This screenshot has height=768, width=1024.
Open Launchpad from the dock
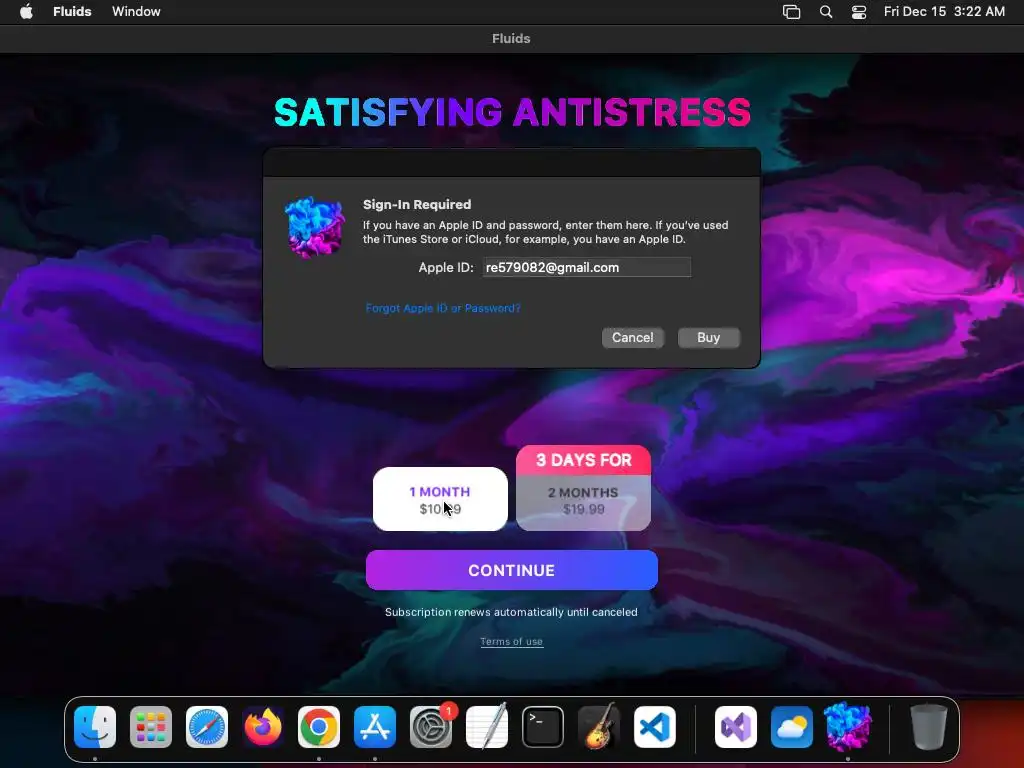(151, 727)
